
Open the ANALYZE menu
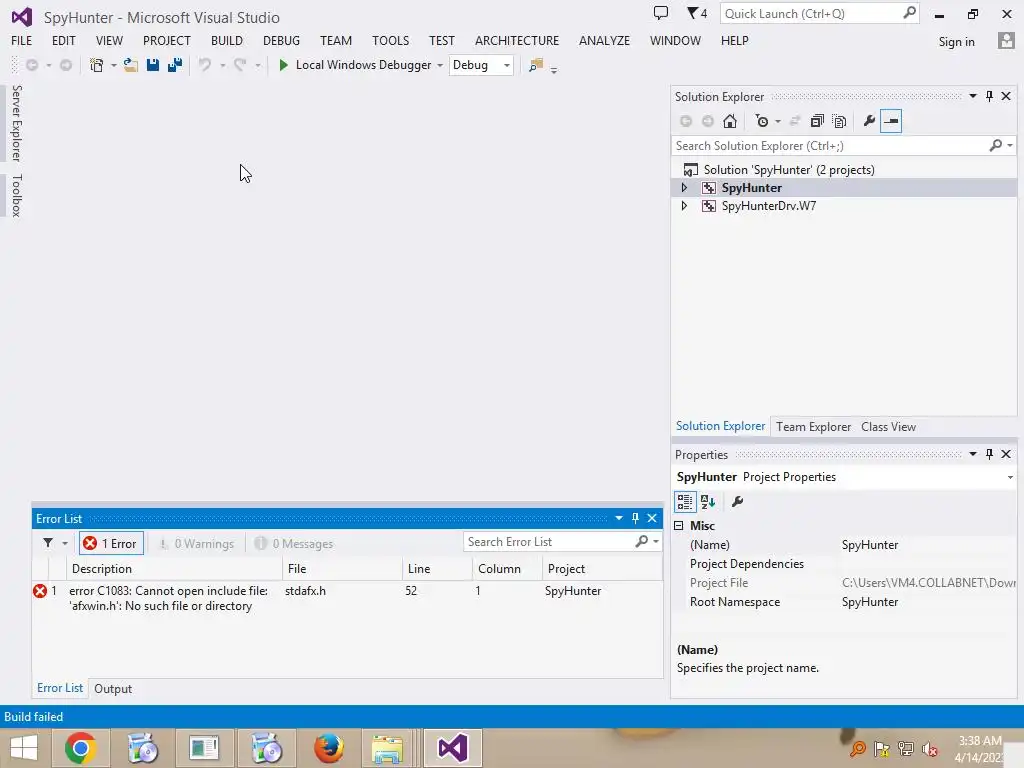click(x=604, y=40)
